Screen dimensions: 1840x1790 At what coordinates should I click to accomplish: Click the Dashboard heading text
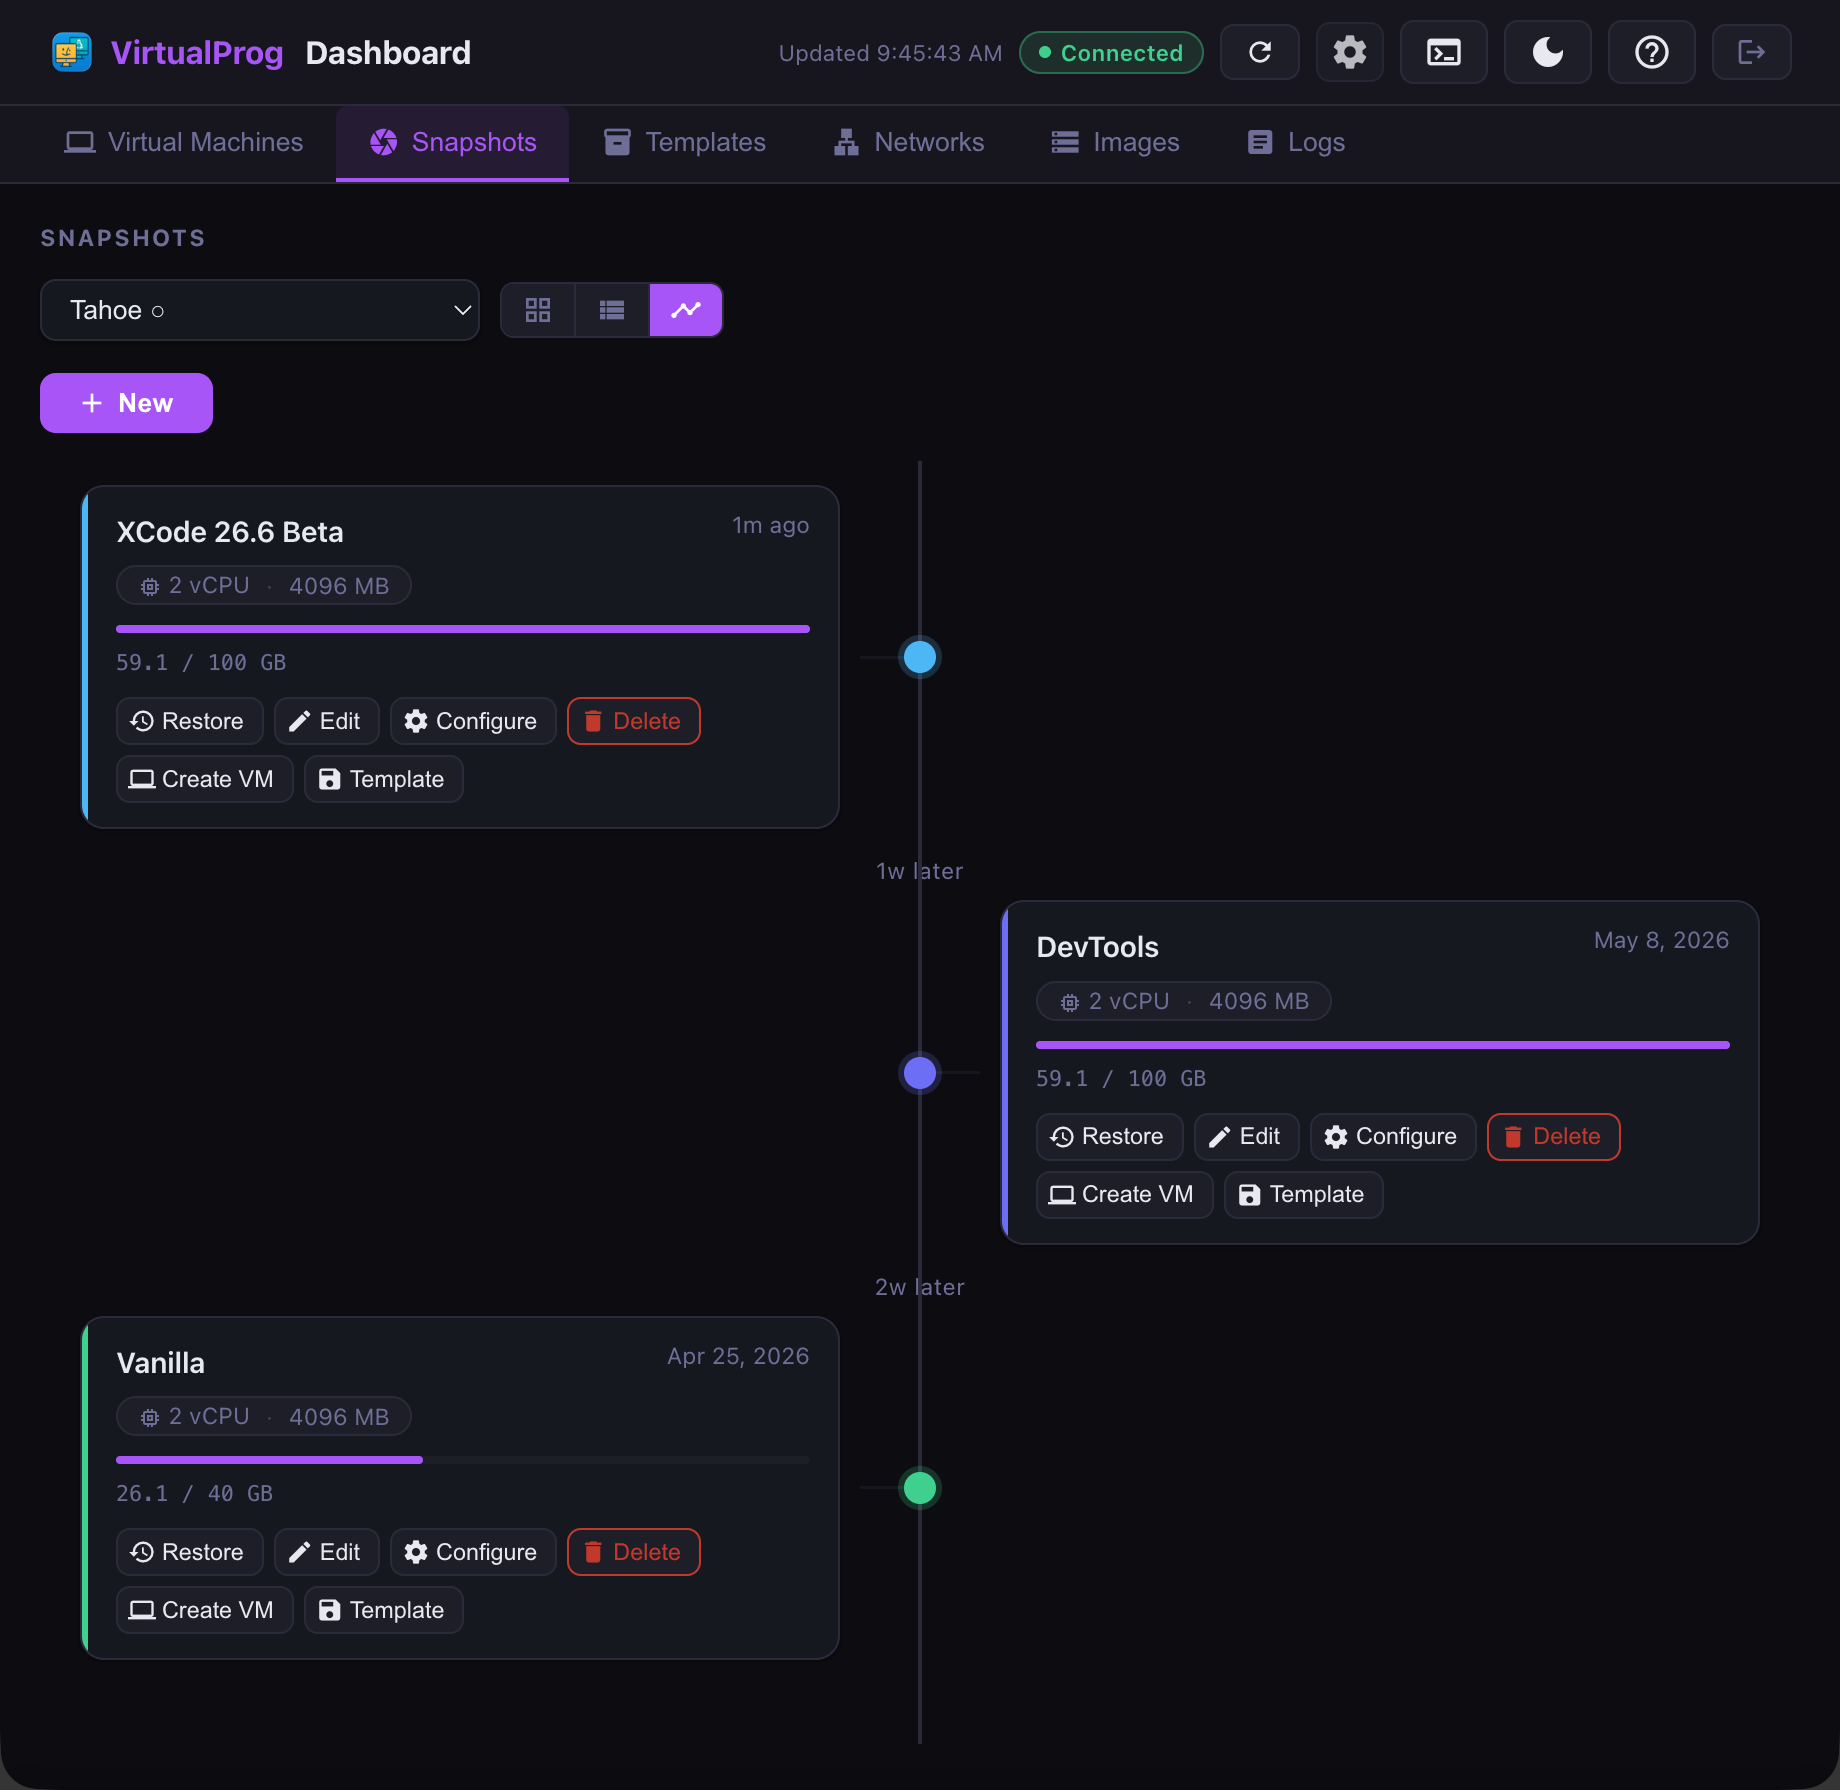pos(388,52)
